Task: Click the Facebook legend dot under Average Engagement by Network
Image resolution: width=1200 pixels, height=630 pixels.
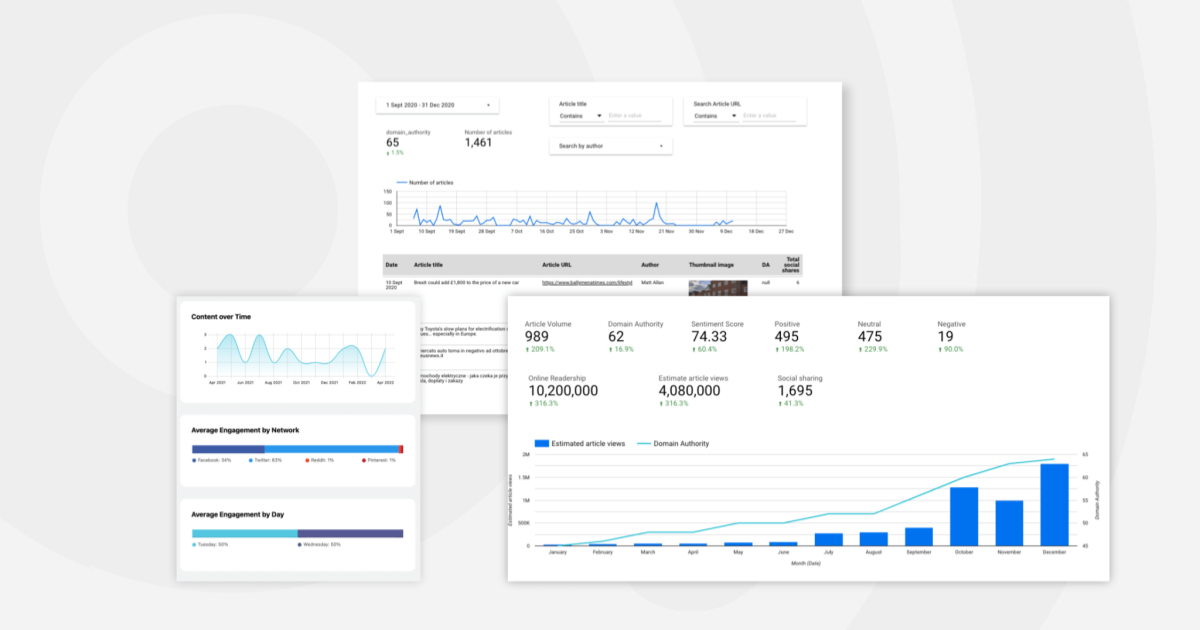Action: pos(194,460)
